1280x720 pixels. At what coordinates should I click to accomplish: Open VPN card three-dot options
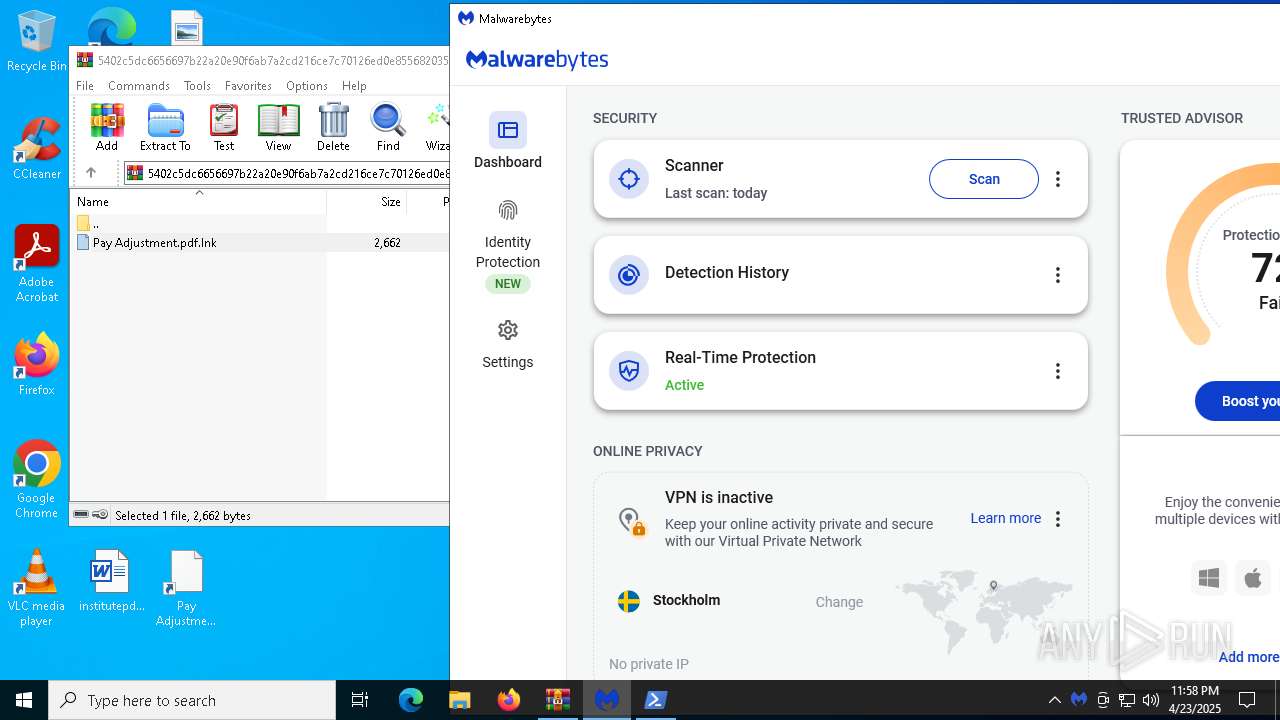pyautogui.click(x=1058, y=519)
